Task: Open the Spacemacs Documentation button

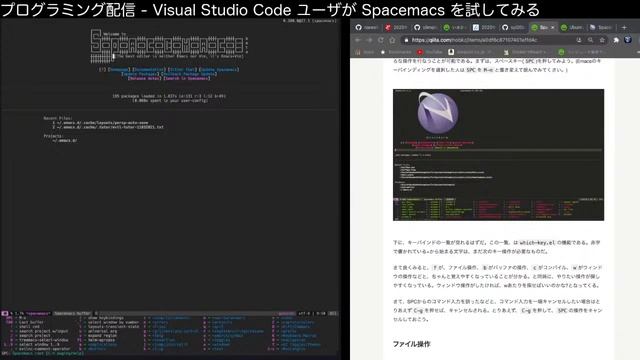Action: [149, 69]
